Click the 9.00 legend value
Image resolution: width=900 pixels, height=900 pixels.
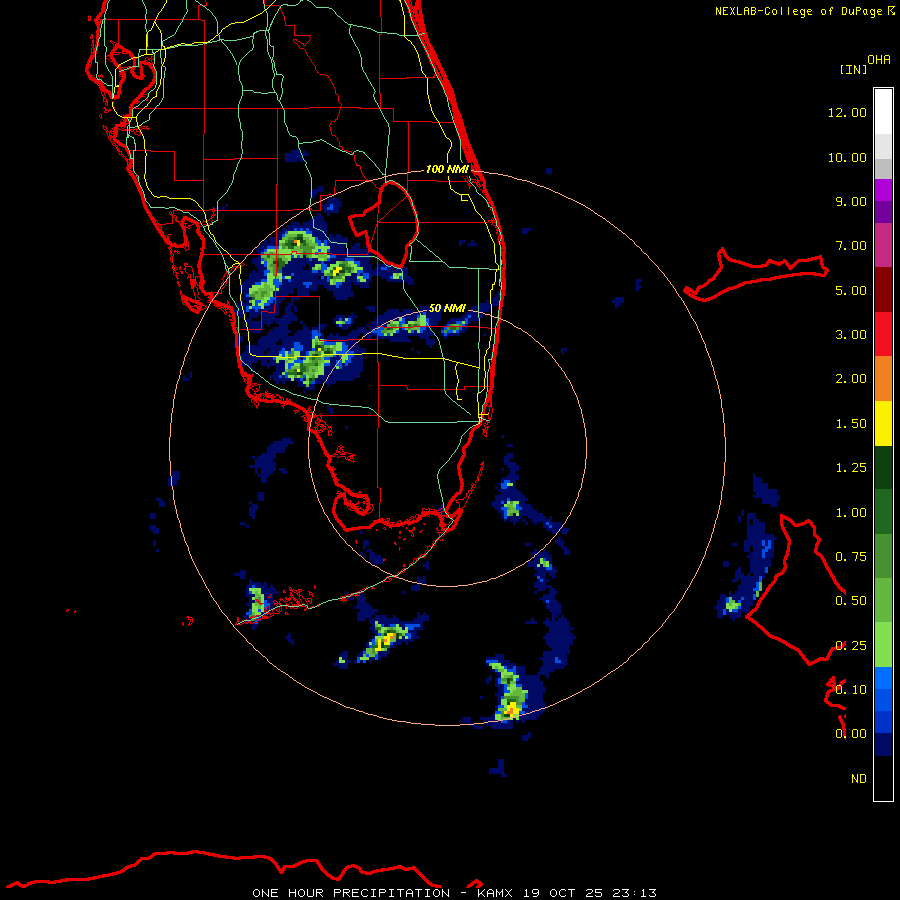click(851, 201)
